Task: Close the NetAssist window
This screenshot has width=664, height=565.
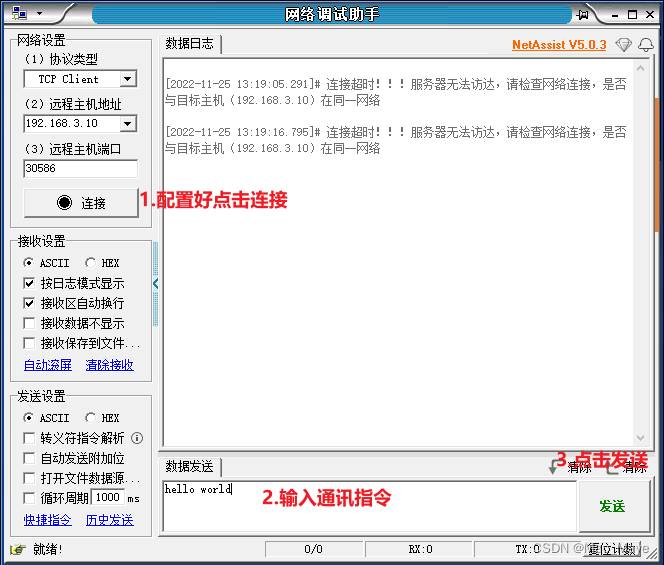Action: (x=650, y=15)
